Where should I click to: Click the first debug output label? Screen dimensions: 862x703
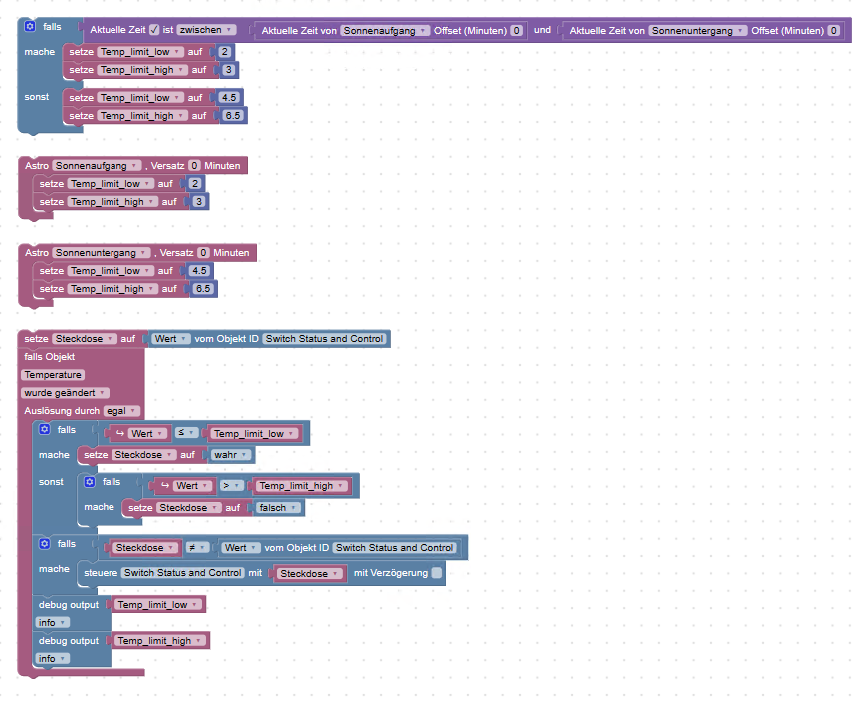(69, 605)
